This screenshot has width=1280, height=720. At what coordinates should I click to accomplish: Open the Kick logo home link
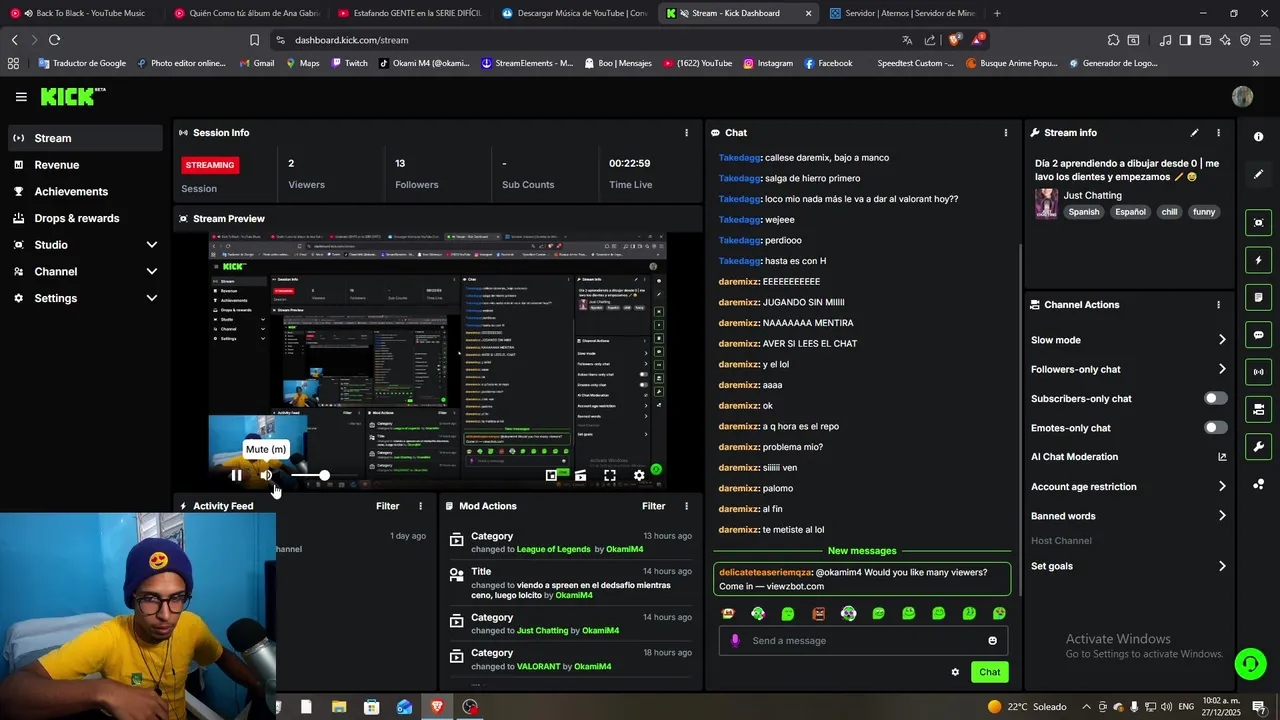(72, 96)
